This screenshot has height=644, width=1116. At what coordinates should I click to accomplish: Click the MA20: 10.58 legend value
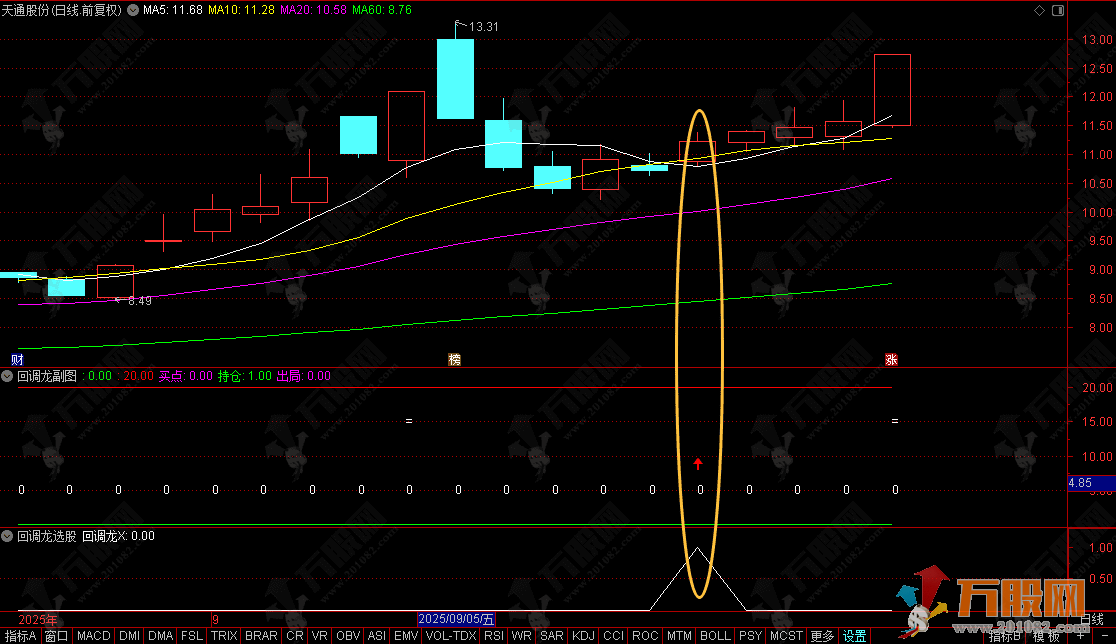click(313, 10)
